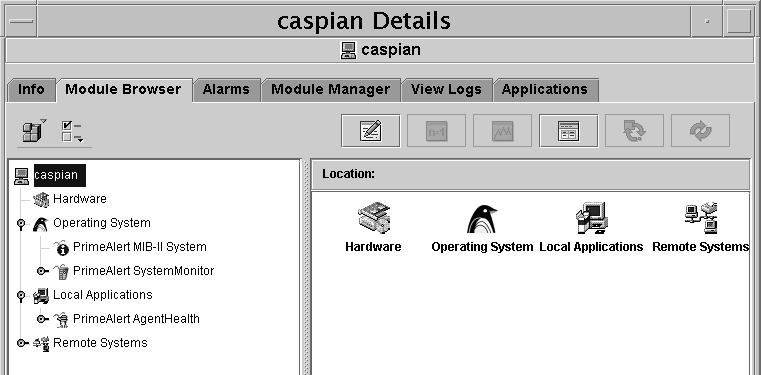Open the Alarms tab
The image size is (761, 375).
tap(226, 90)
